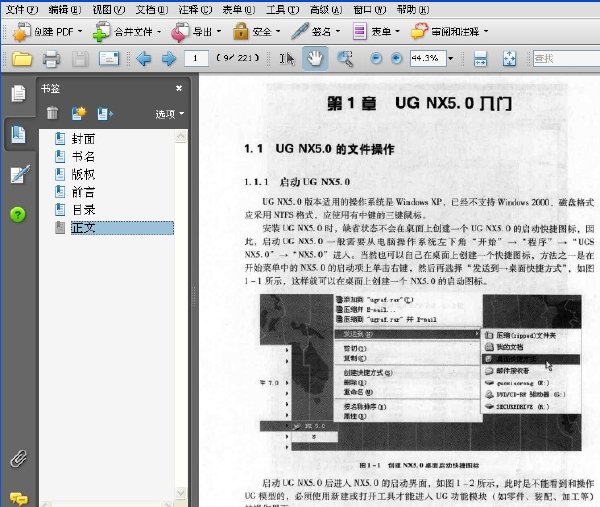The image size is (600, 507).
Task: Select the 目录 bookmark
Action: (x=84, y=210)
